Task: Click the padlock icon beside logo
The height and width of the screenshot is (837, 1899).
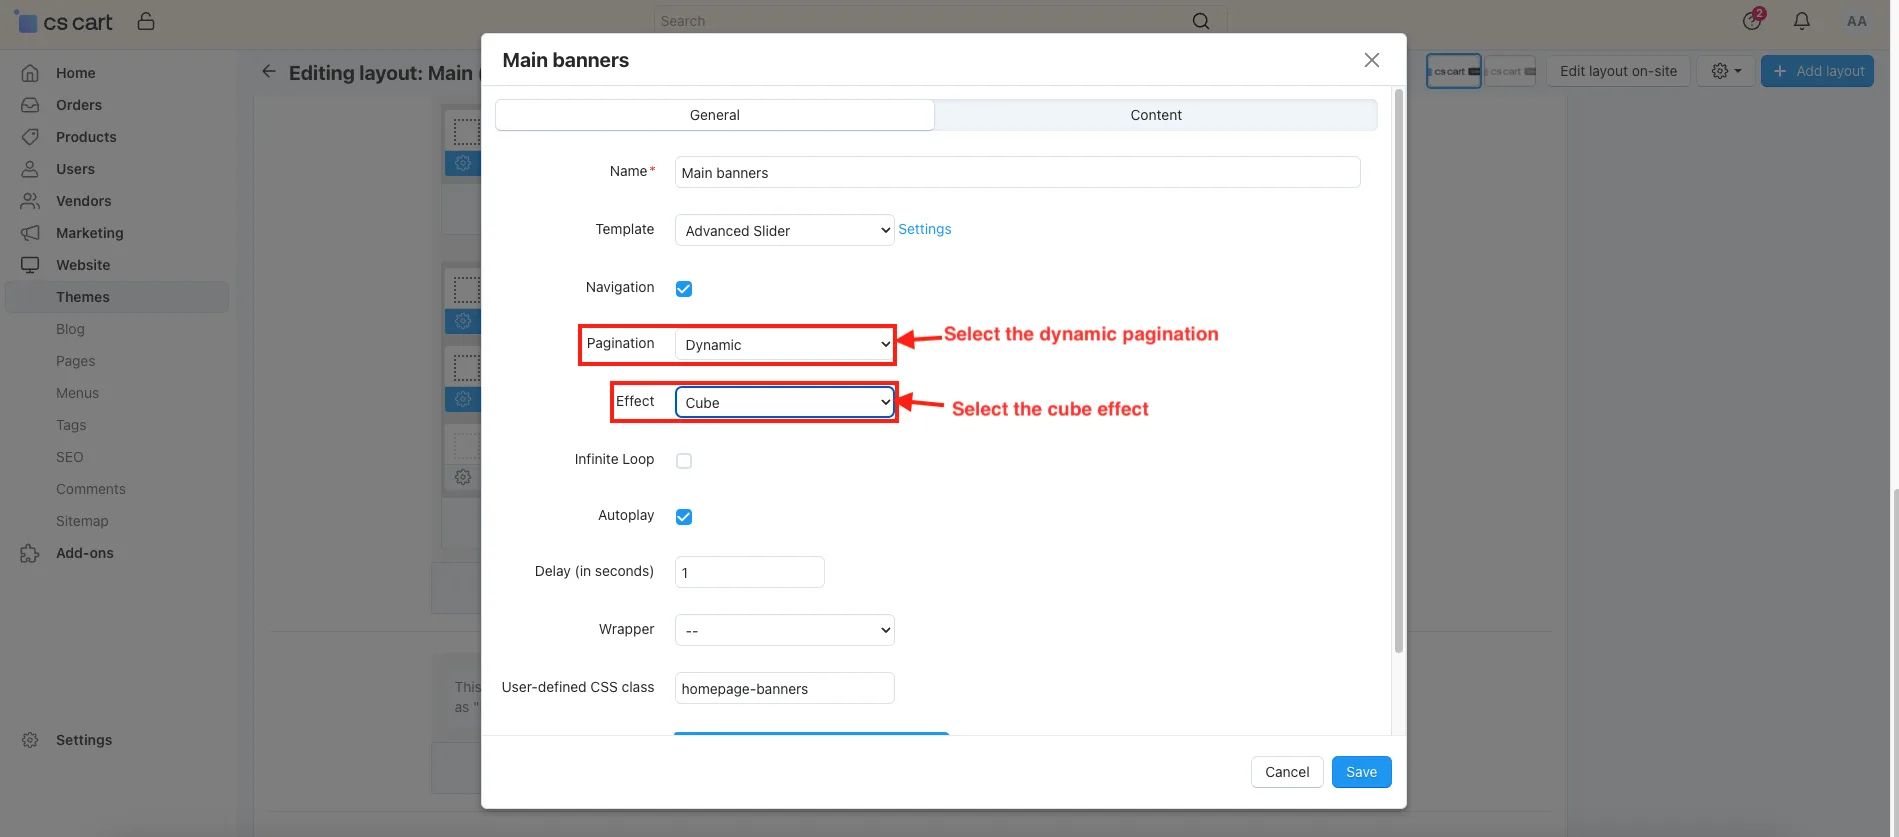Action: (x=146, y=21)
